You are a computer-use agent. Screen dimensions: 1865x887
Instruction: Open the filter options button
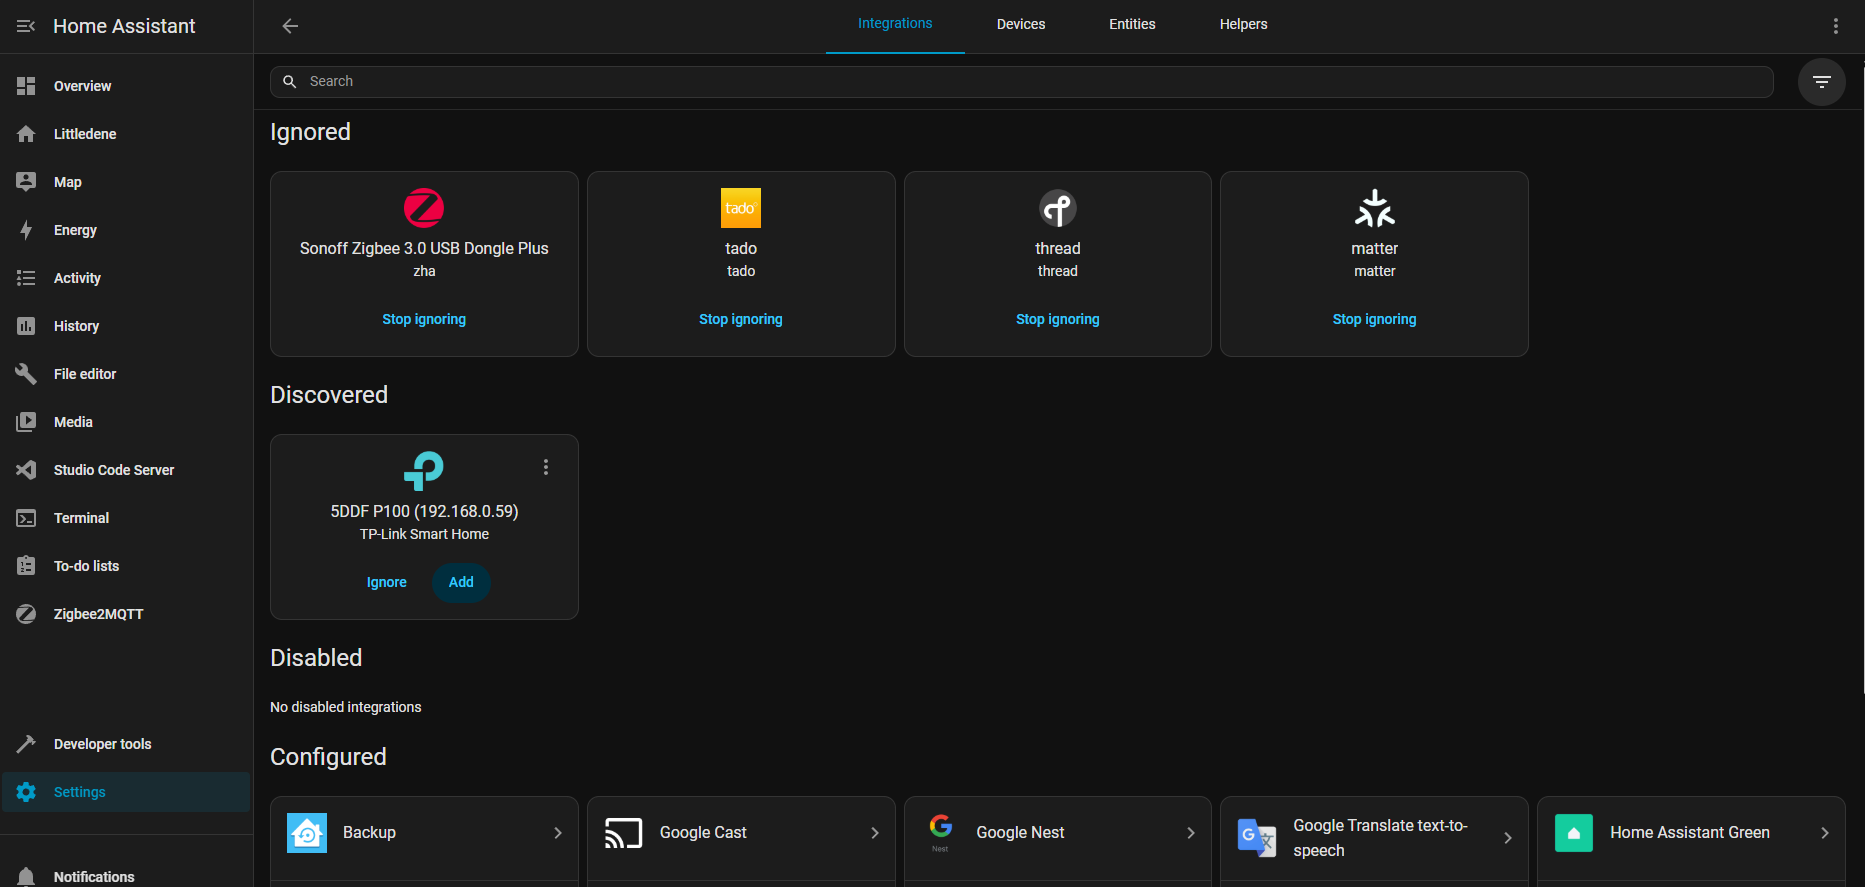click(1822, 82)
